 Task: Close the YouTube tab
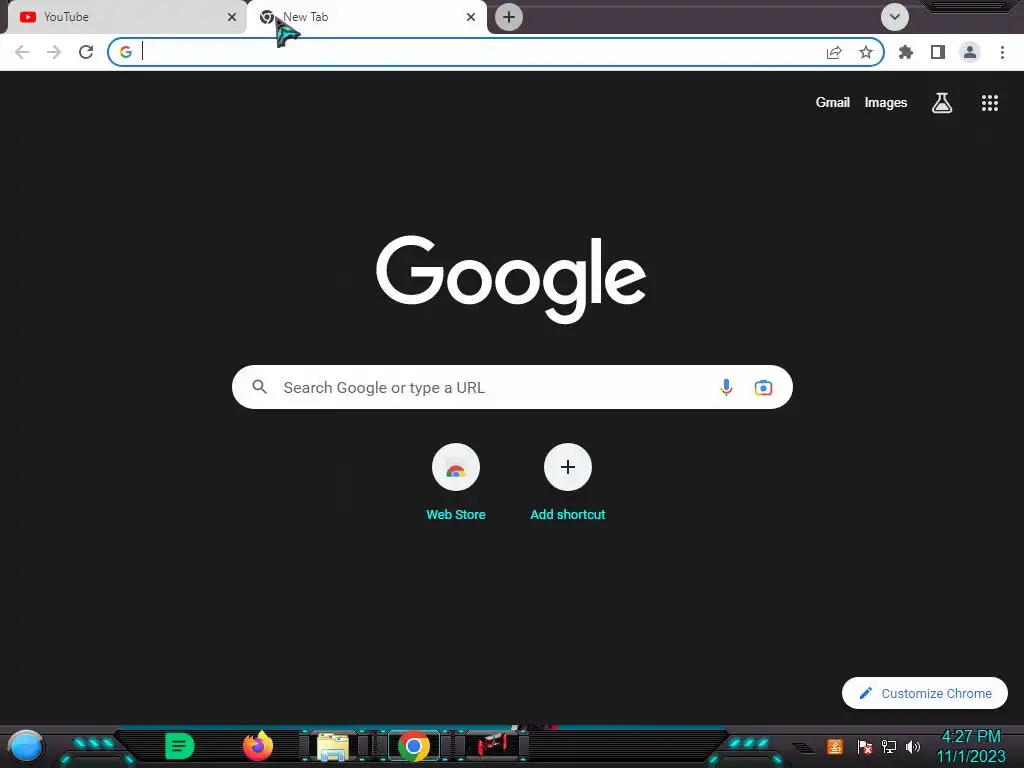click(x=232, y=17)
